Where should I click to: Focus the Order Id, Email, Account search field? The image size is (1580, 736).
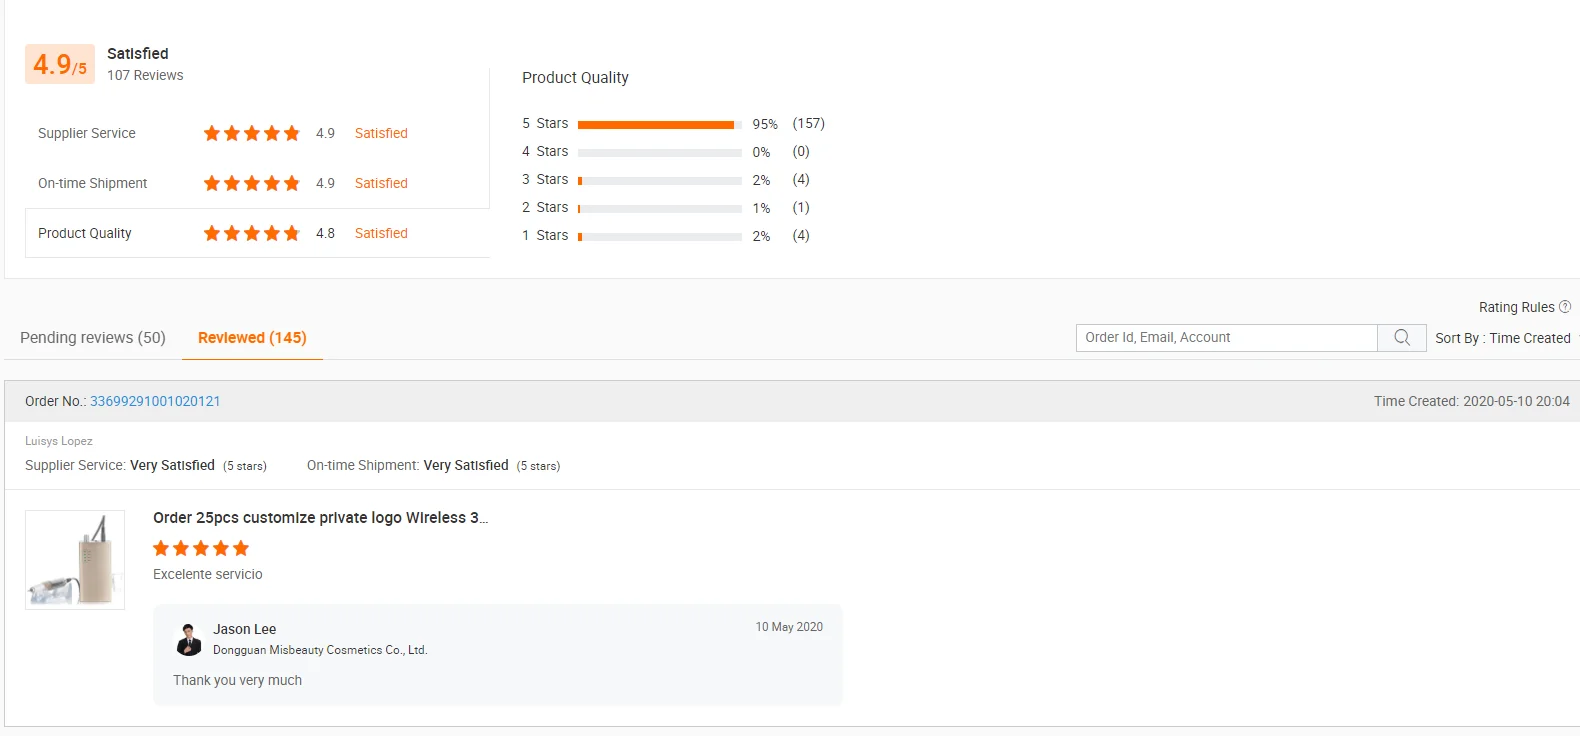click(x=1227, y=338)
